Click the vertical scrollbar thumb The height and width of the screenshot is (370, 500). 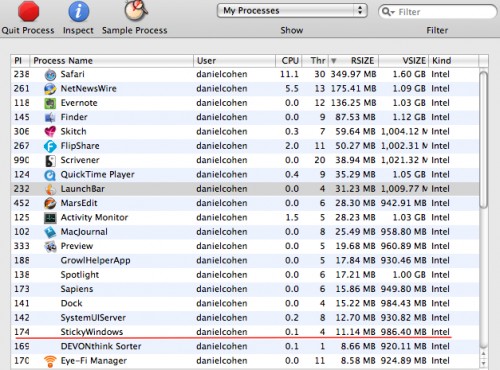tap(483, 140)
